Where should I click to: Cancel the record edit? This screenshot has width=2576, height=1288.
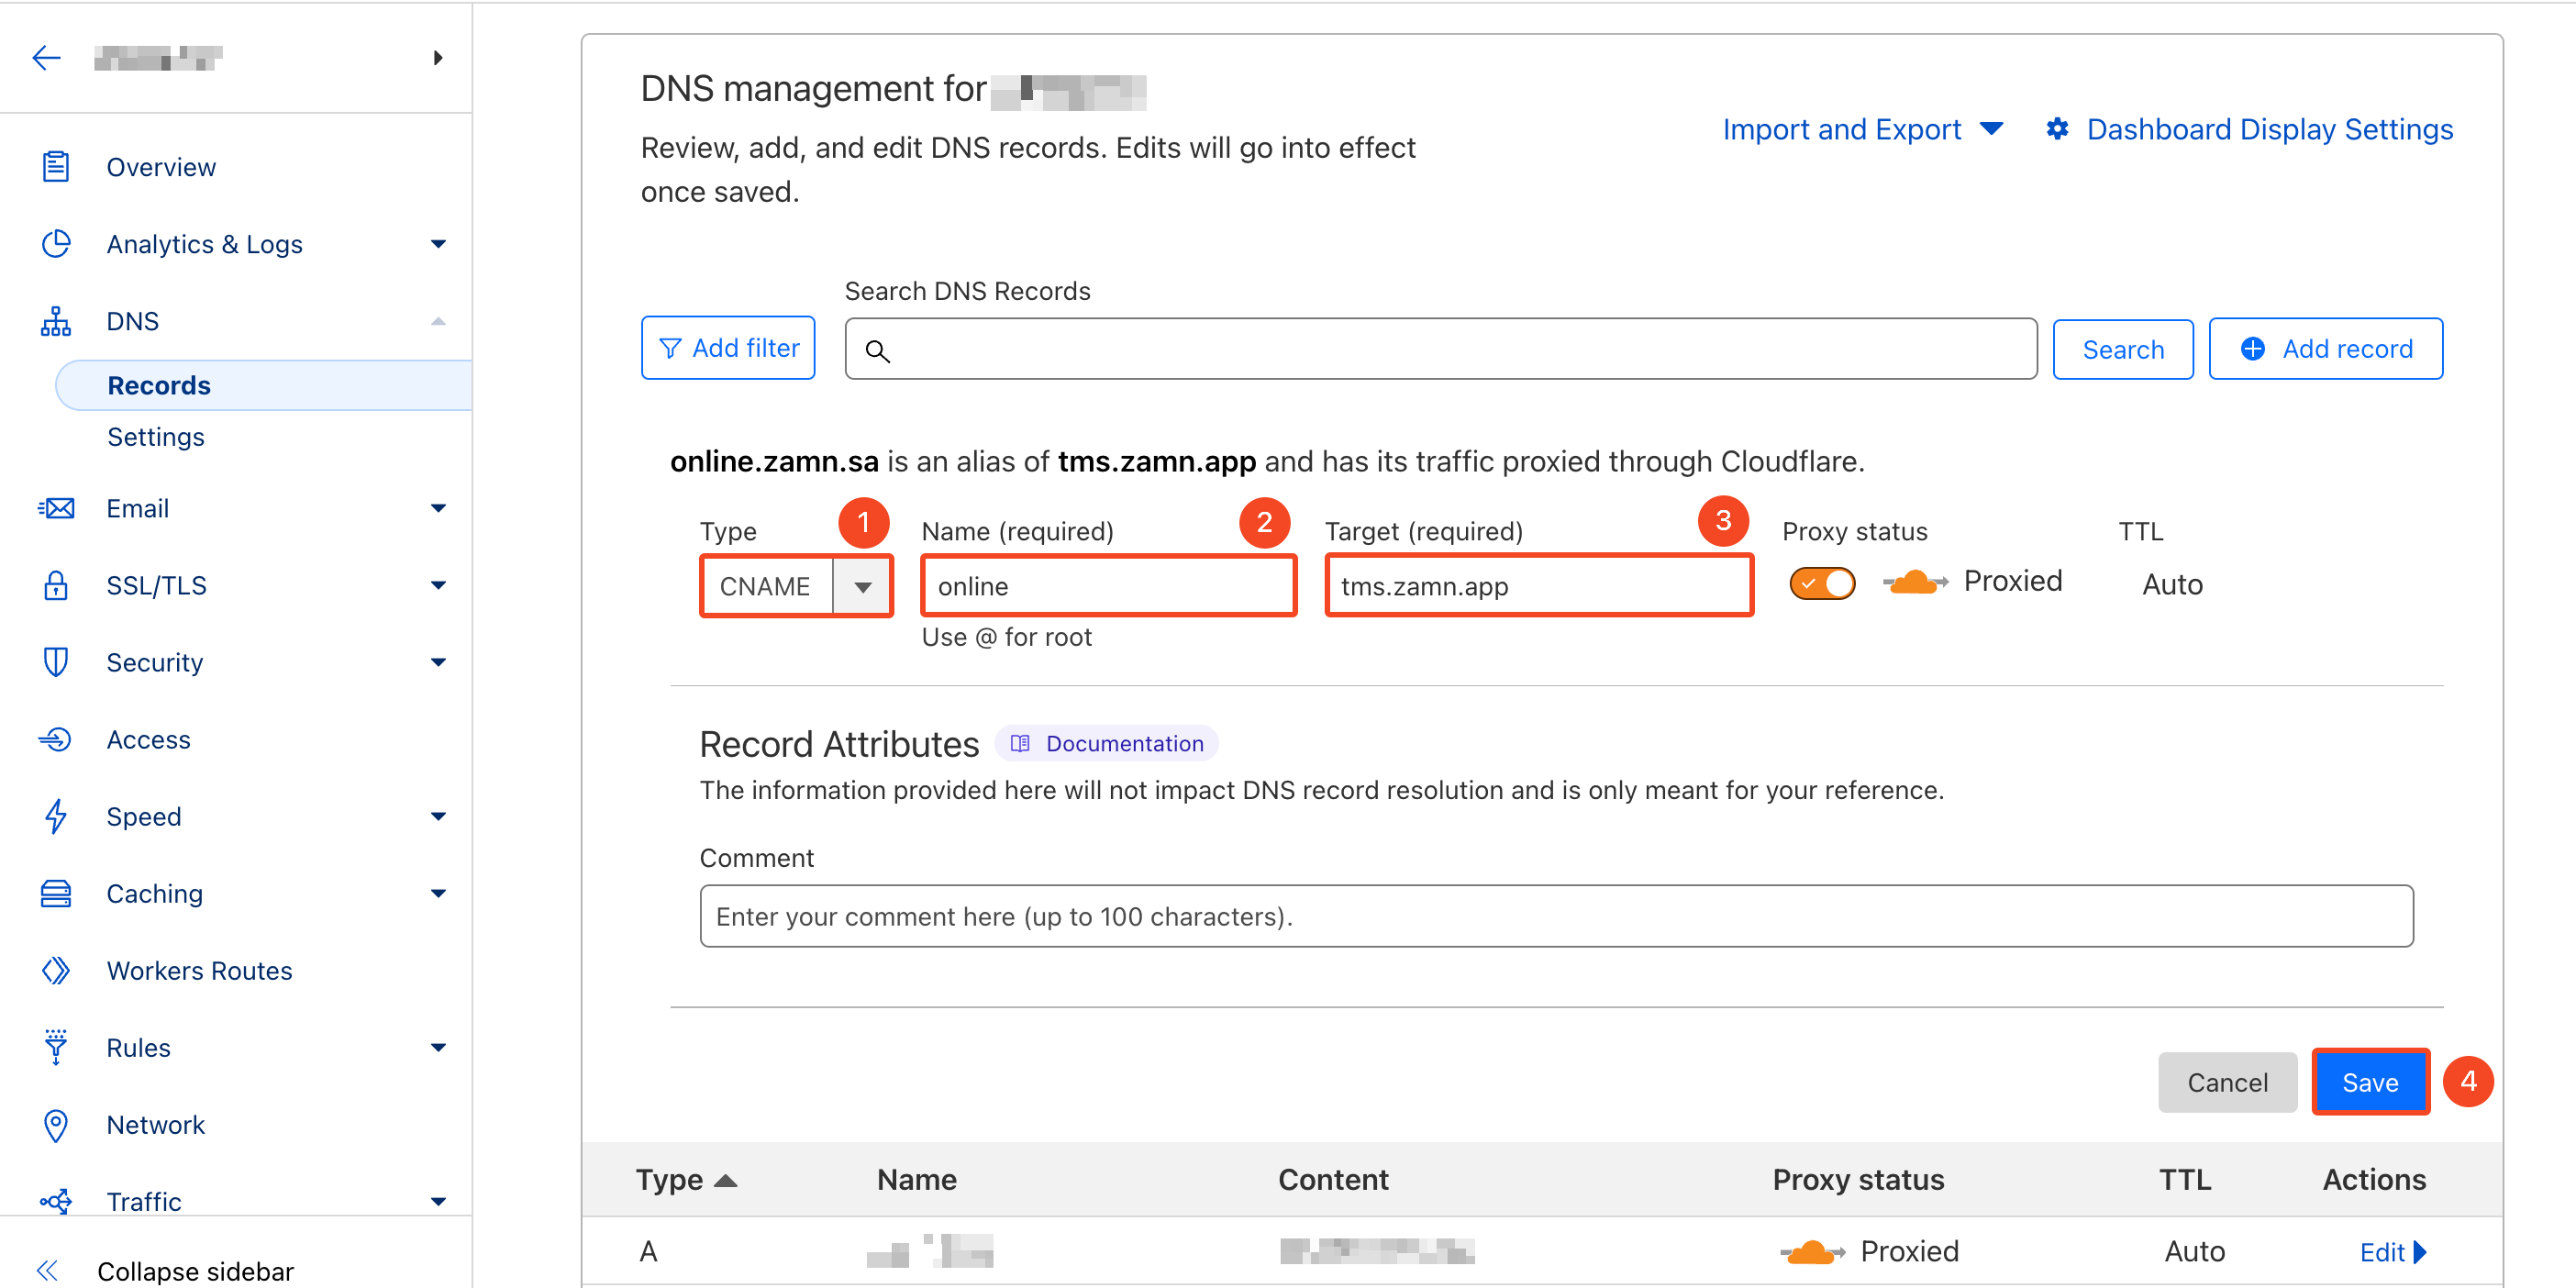point(2227,1082)
